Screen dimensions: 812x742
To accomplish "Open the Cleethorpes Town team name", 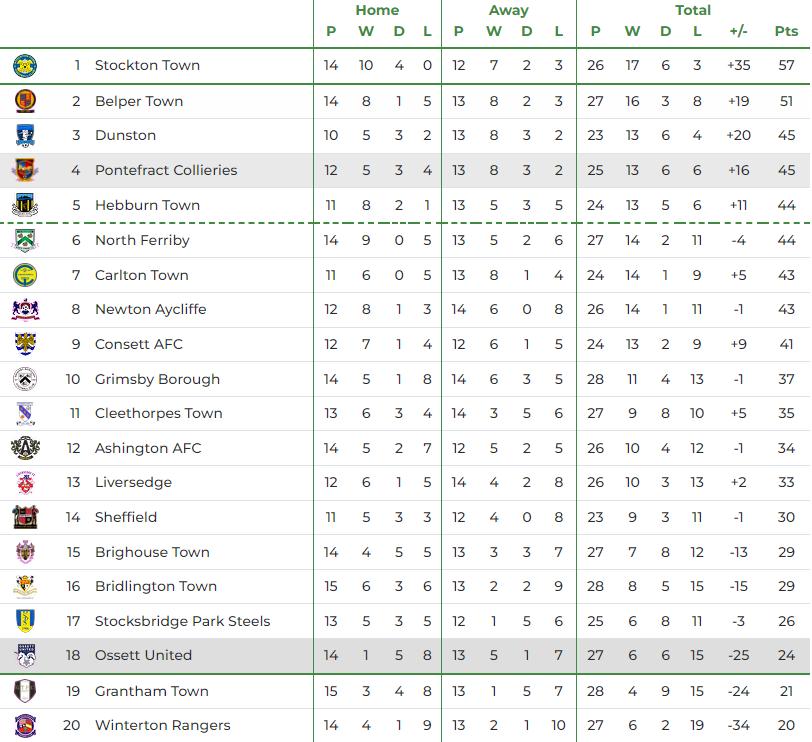I will (x=158, y=413).
